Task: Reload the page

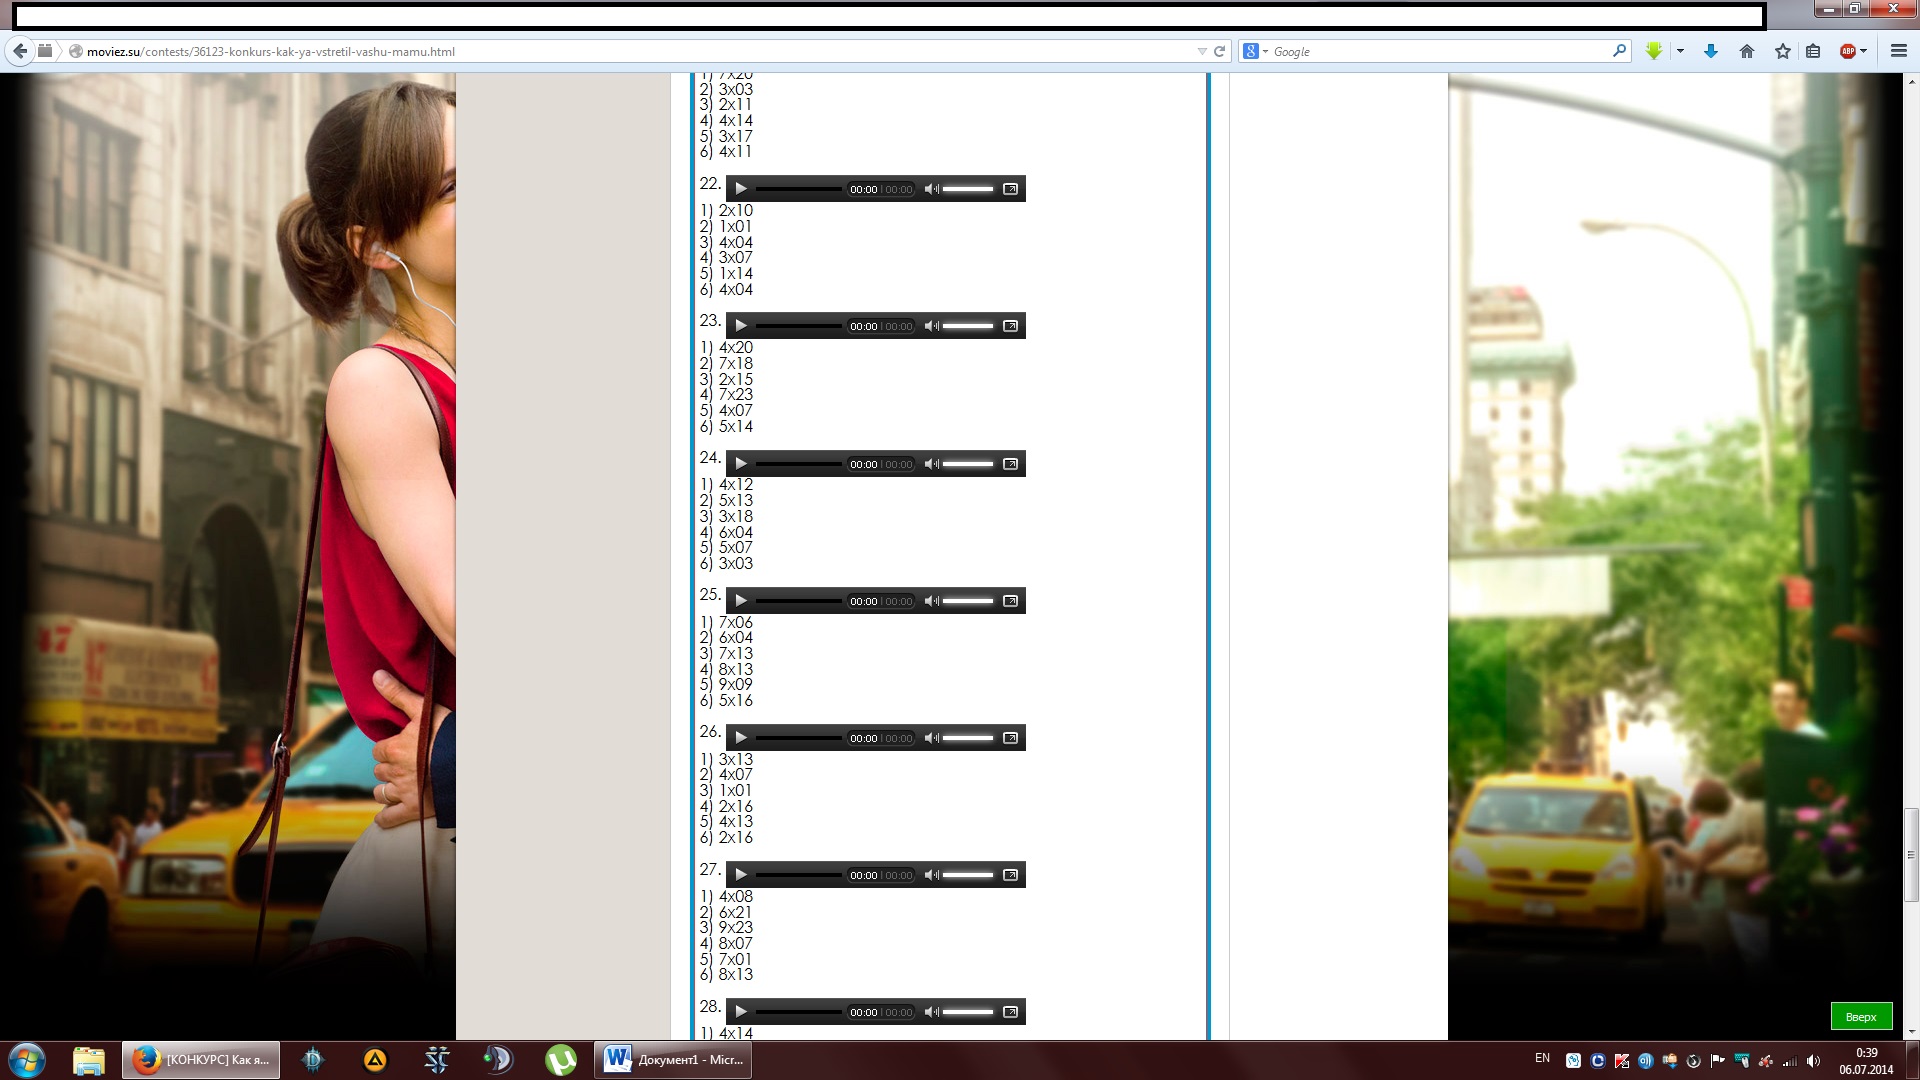Action: pyautogui.click(x=1220, y=51)
